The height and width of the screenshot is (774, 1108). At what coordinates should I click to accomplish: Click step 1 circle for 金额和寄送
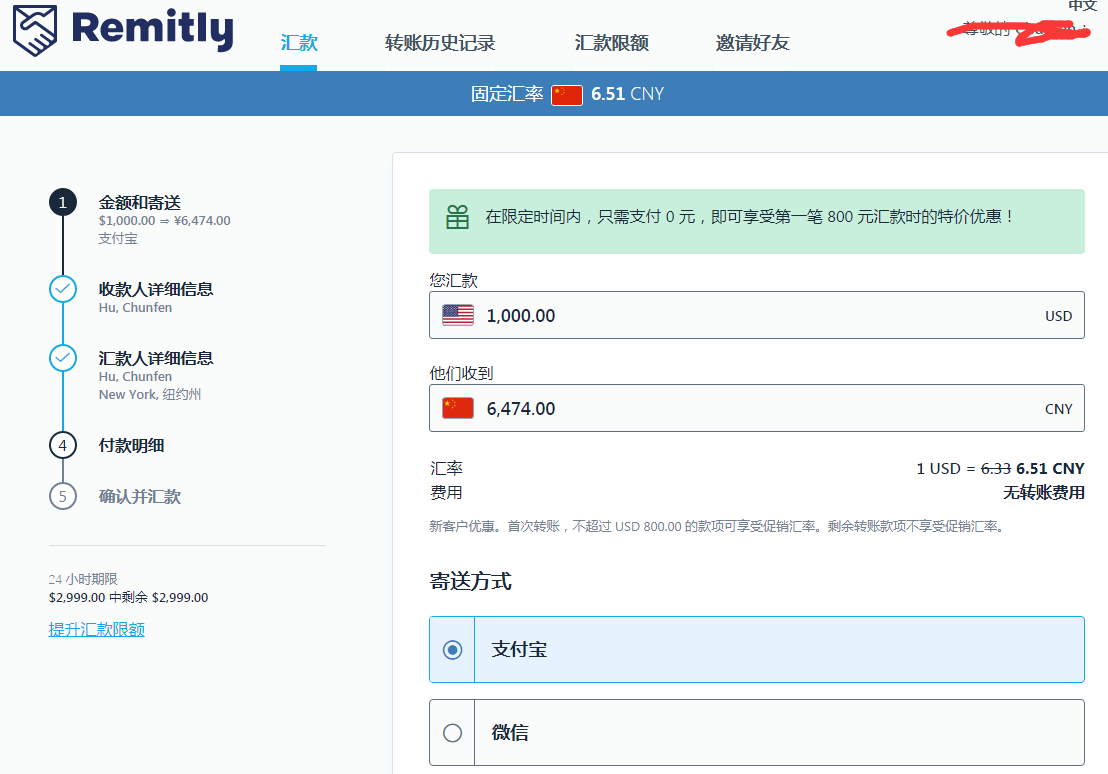click(x=63, y=203)
